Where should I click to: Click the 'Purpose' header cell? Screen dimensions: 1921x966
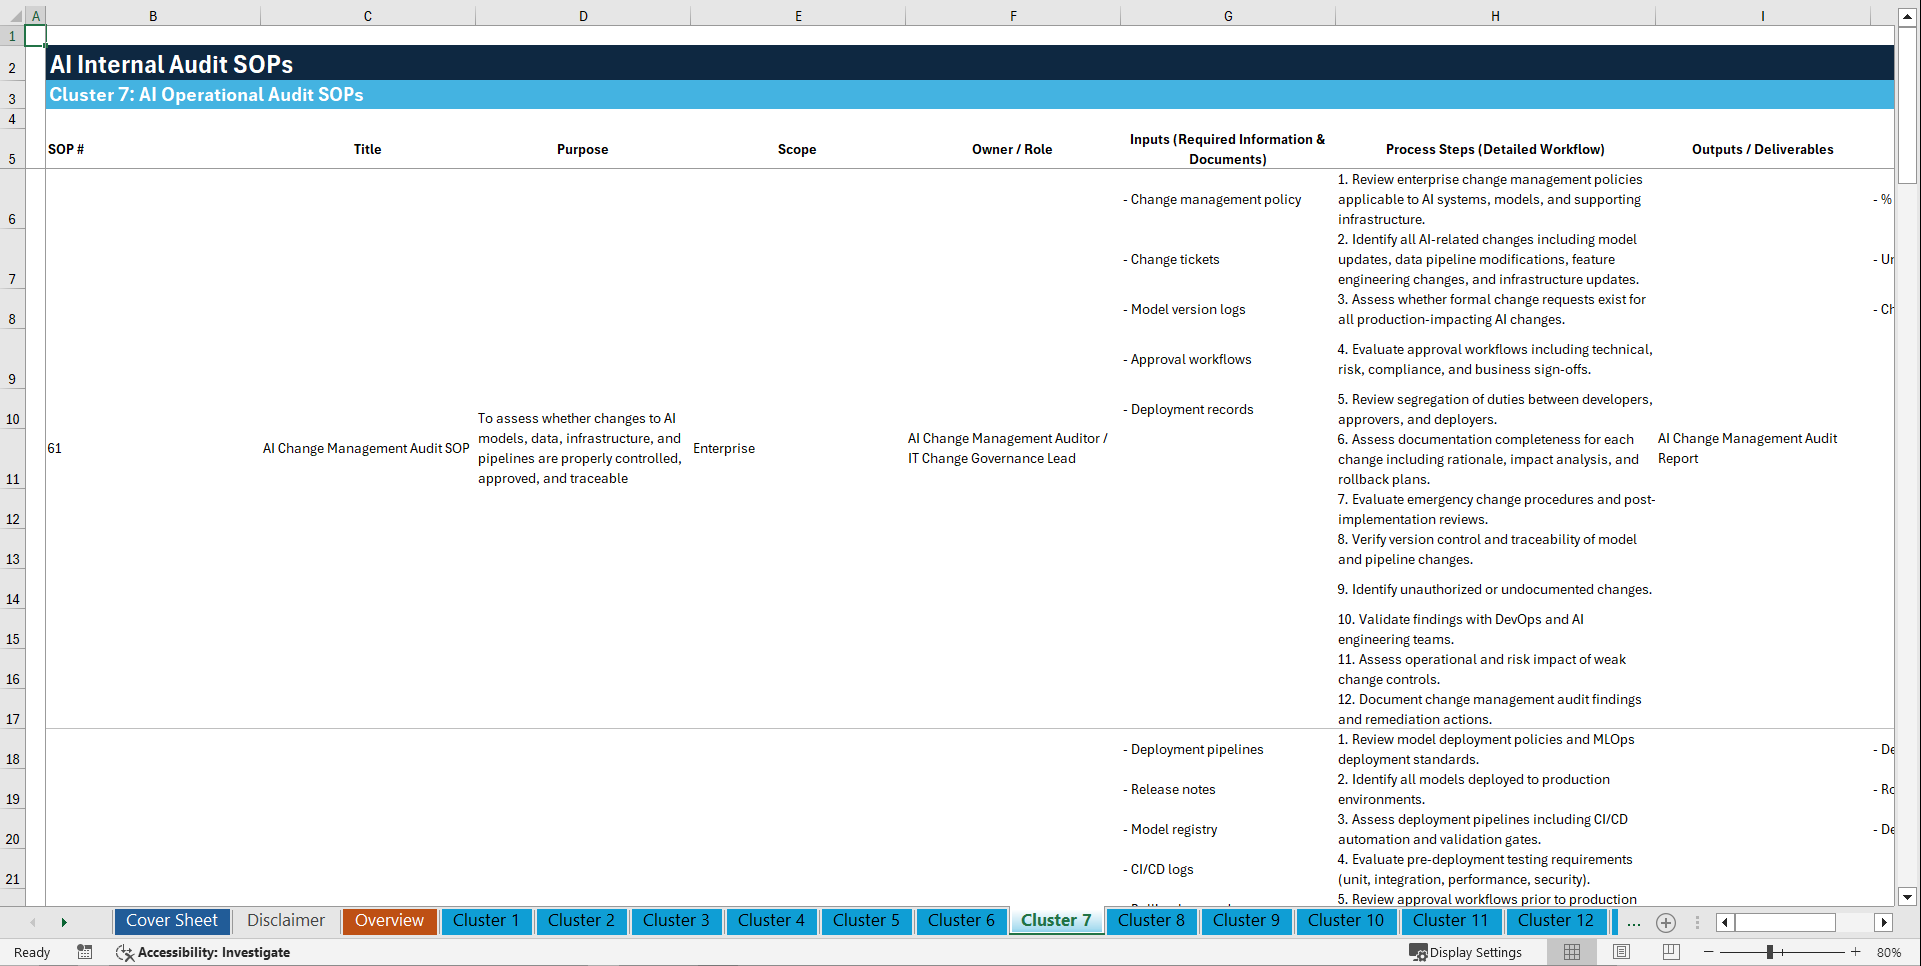(582, 149)
